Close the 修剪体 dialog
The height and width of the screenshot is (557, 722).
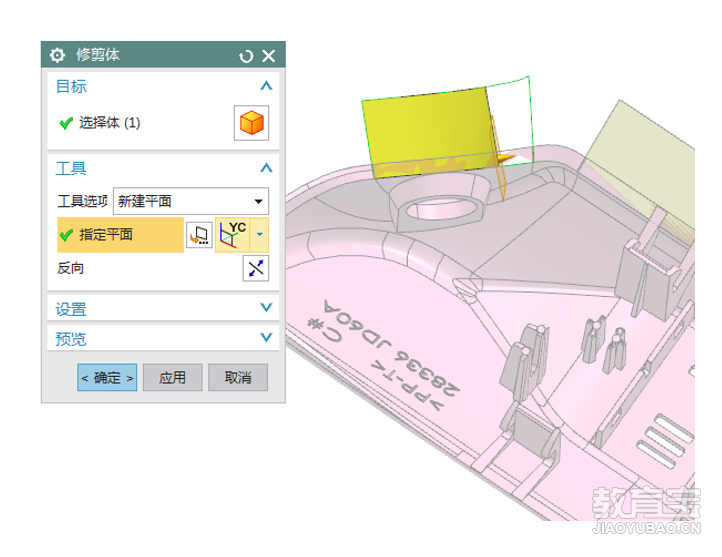point(268,56)
